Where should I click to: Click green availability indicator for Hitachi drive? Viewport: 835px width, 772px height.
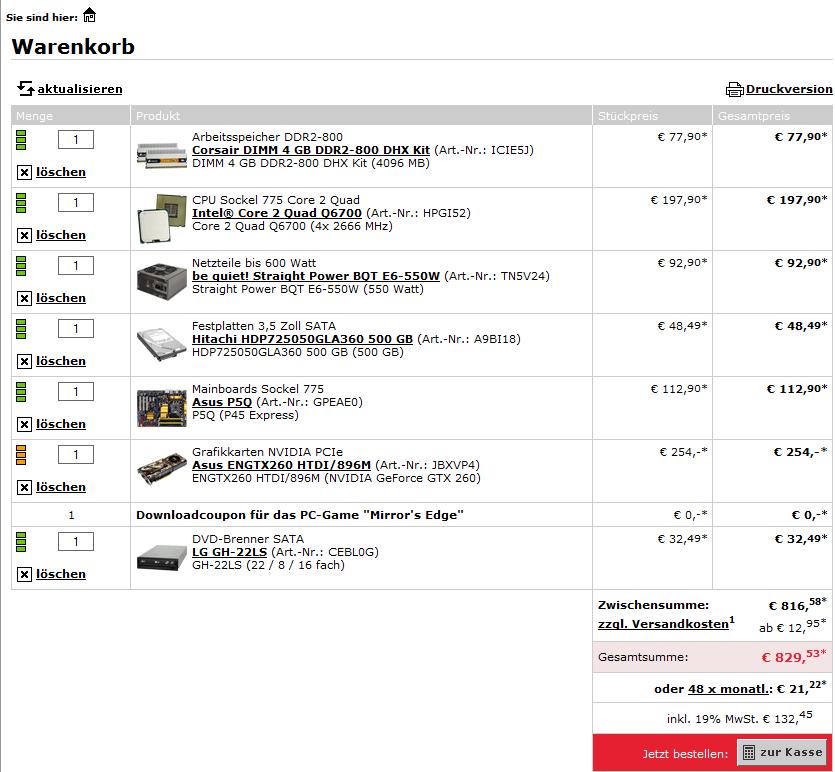pos(21,329)
